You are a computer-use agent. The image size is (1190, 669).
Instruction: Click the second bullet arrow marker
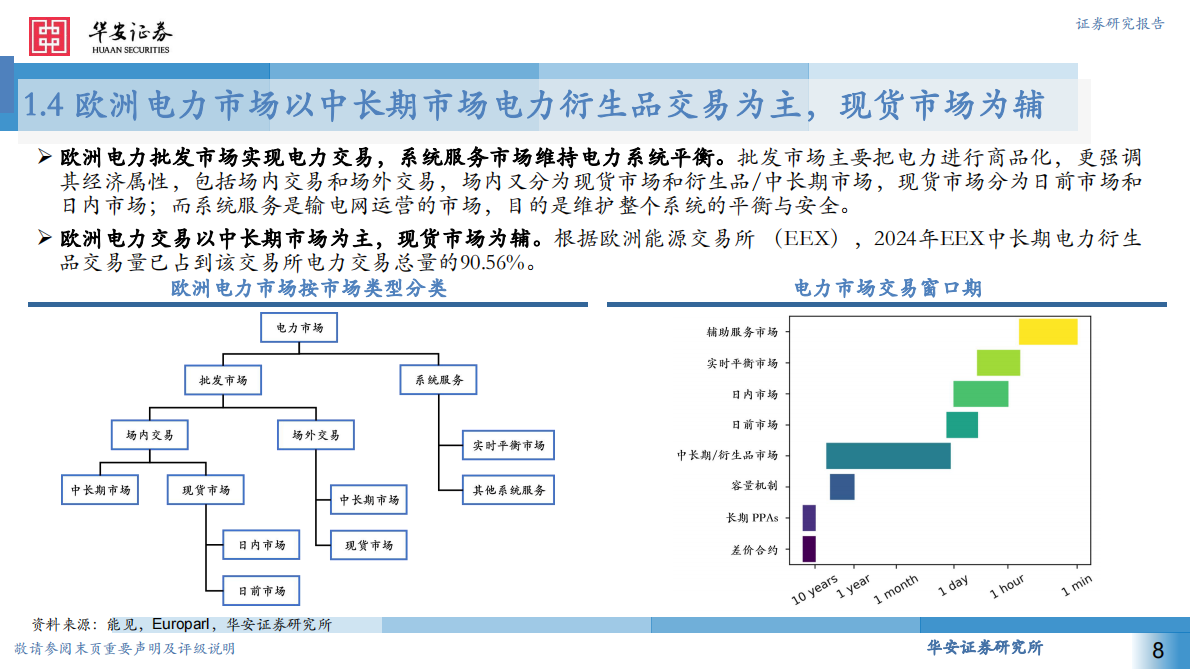pos(45,238)
